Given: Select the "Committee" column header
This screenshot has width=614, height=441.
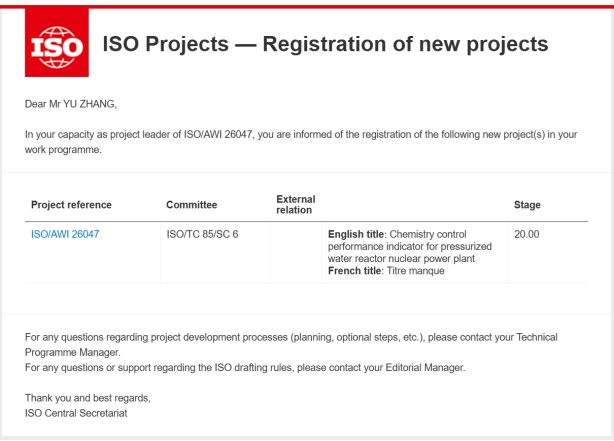Looking at the screenshot, I should [191, 205].
